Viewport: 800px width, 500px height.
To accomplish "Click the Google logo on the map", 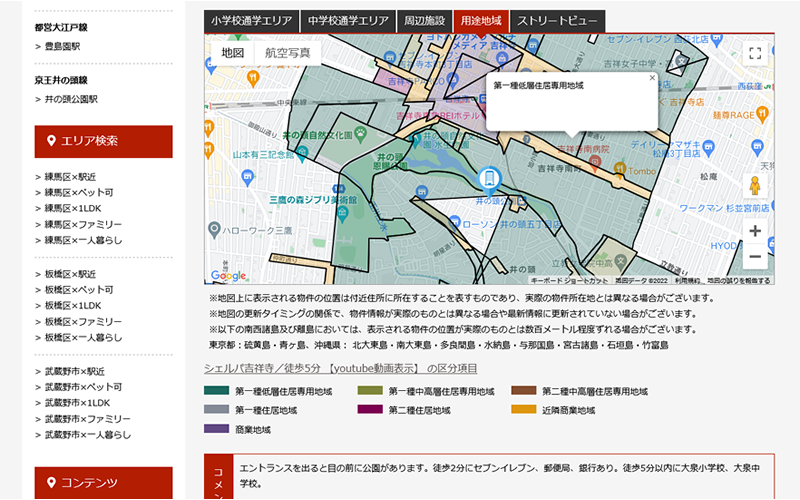I will [228, 276].
